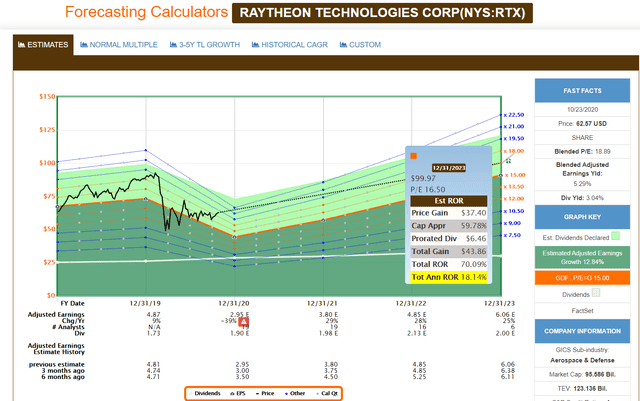Click the 10/23/2020 date in Fast Facts
640x401 pixels.
(582, 109)
